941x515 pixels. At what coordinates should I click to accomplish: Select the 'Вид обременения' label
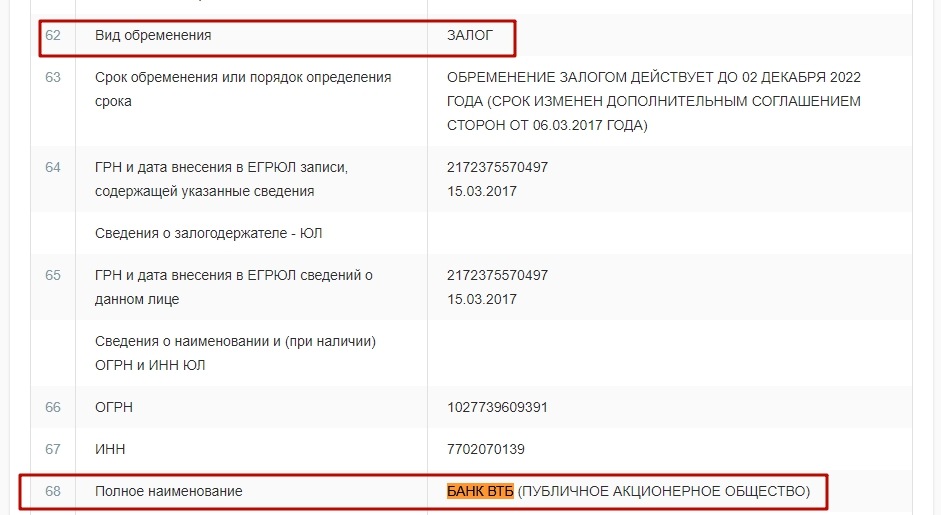[153, 35]
